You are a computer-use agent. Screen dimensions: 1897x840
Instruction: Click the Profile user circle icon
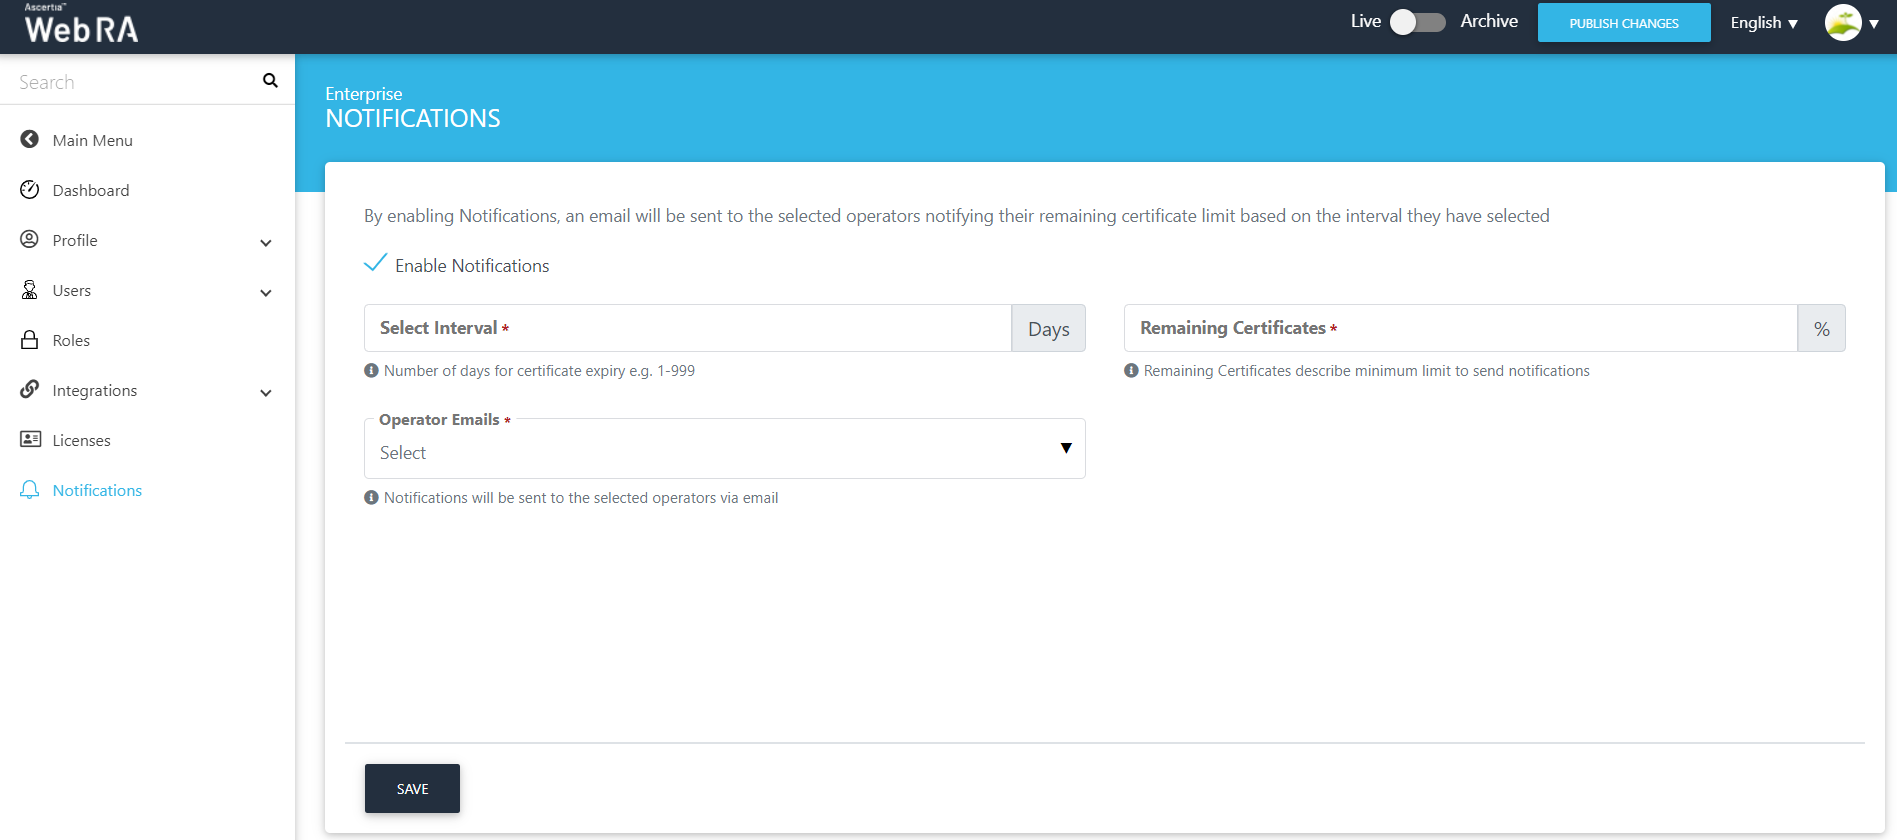click(x=30, y=239)
